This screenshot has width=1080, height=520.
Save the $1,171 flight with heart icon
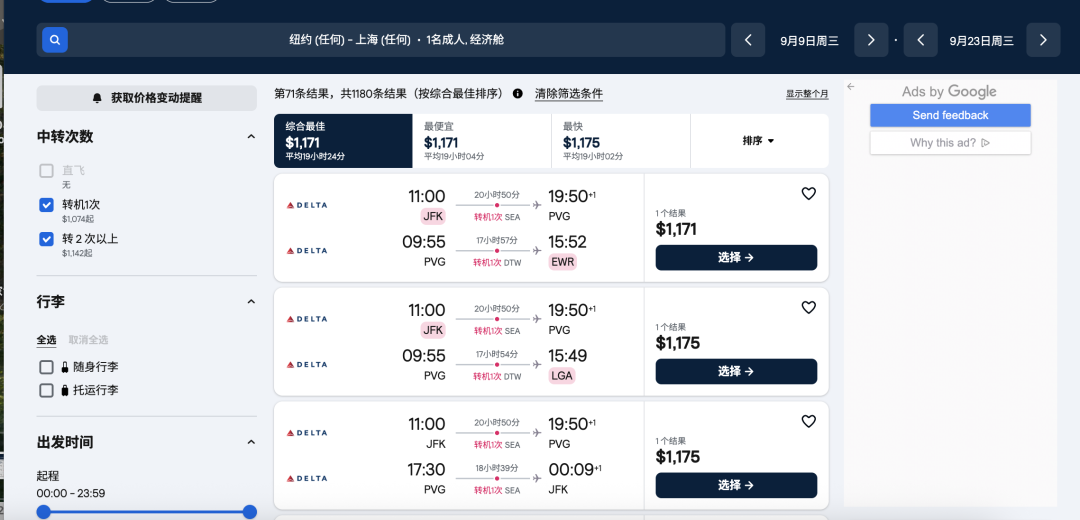pos(809,194)
